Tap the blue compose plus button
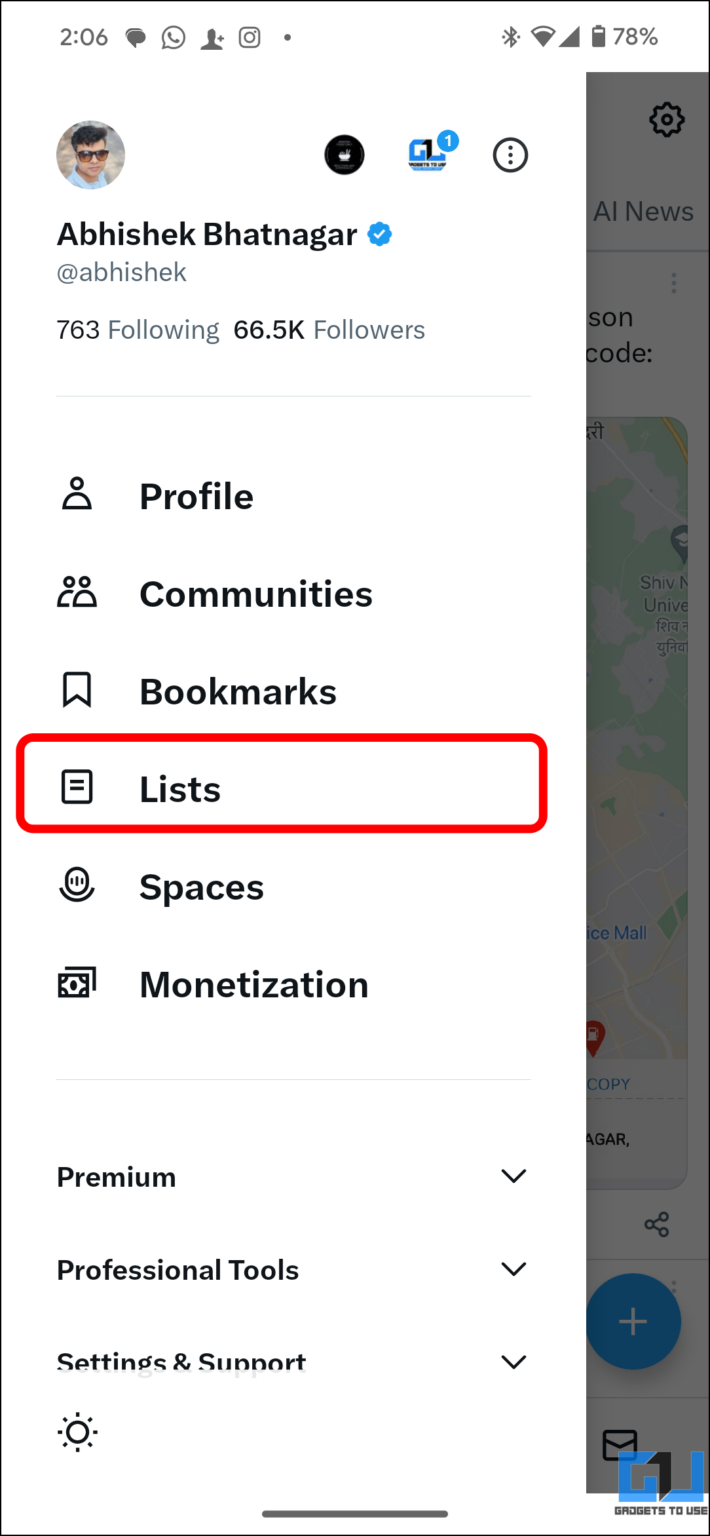The width and height of the screenshot is (710, 1536). [633, 1322]
